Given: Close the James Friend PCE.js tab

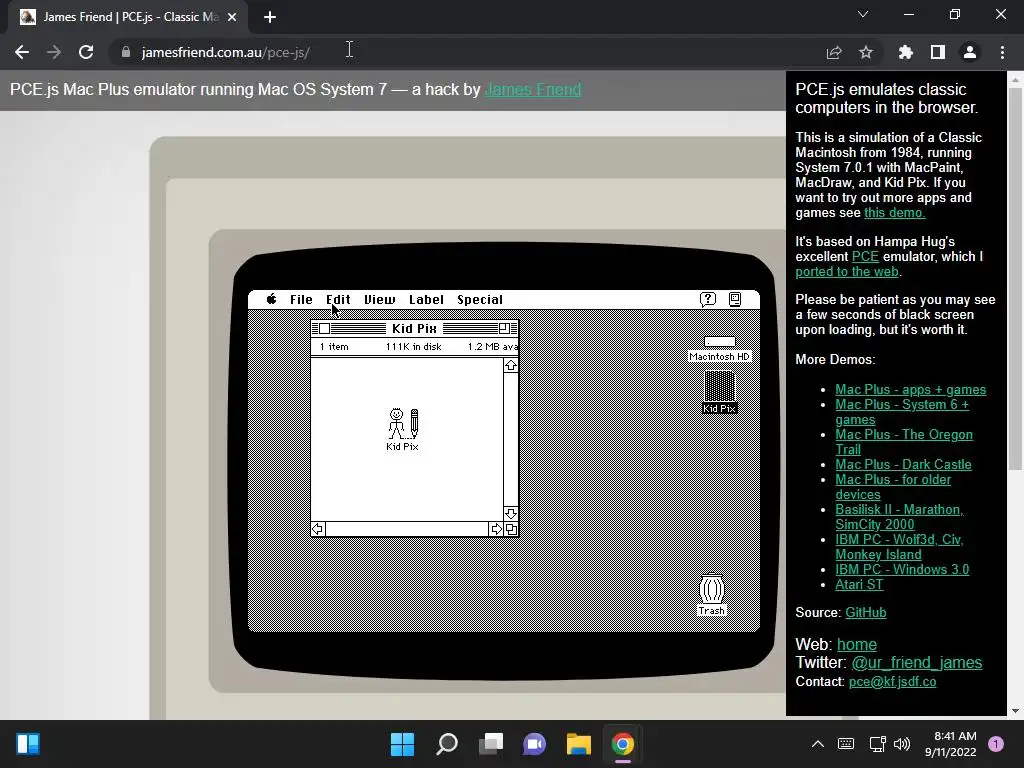Looking at the screenshot, I should (x=232, y=18).
